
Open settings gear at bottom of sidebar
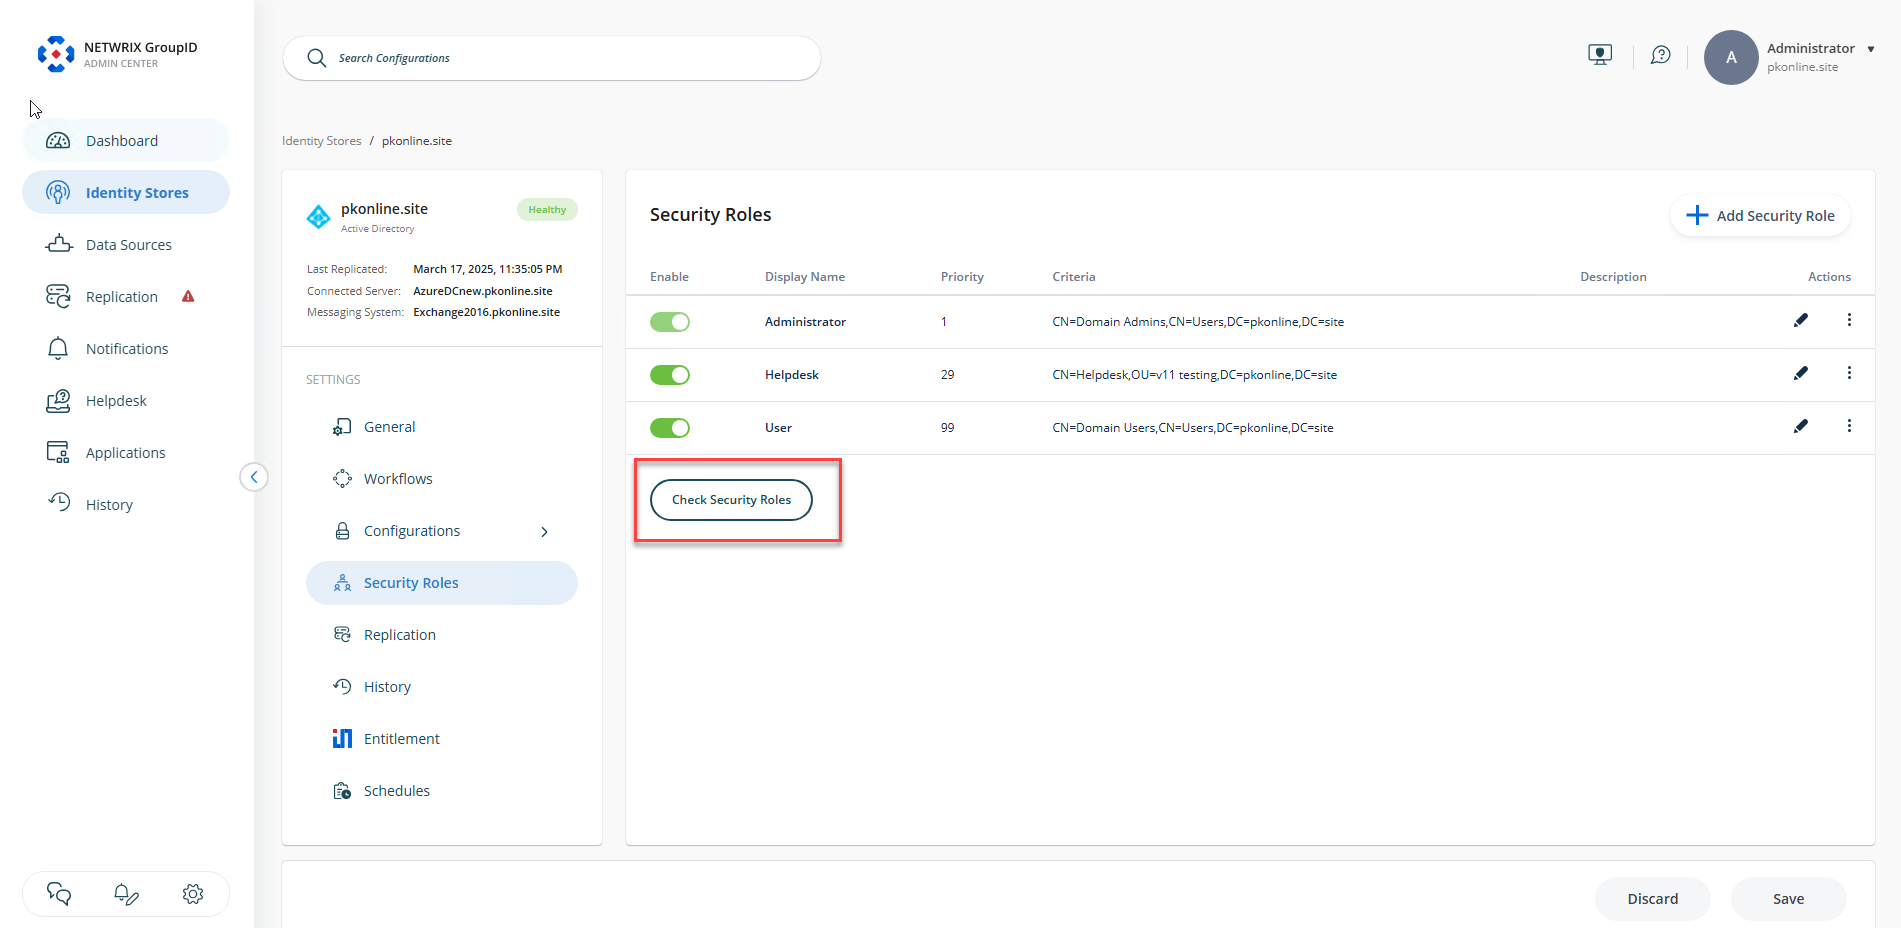tap(193, 894)
